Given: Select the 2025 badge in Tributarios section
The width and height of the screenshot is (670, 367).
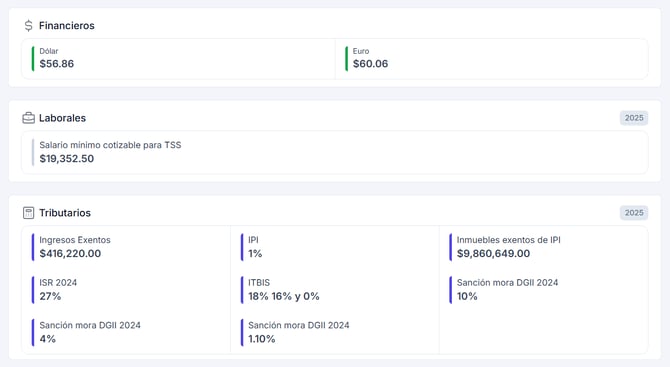Looking at the screenshot, I should coord(634,213).
